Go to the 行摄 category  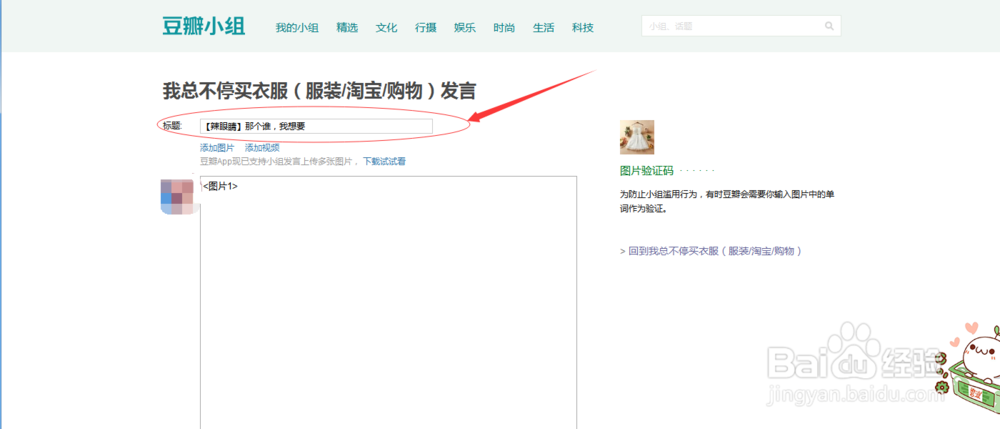click(x=425, y=28)
